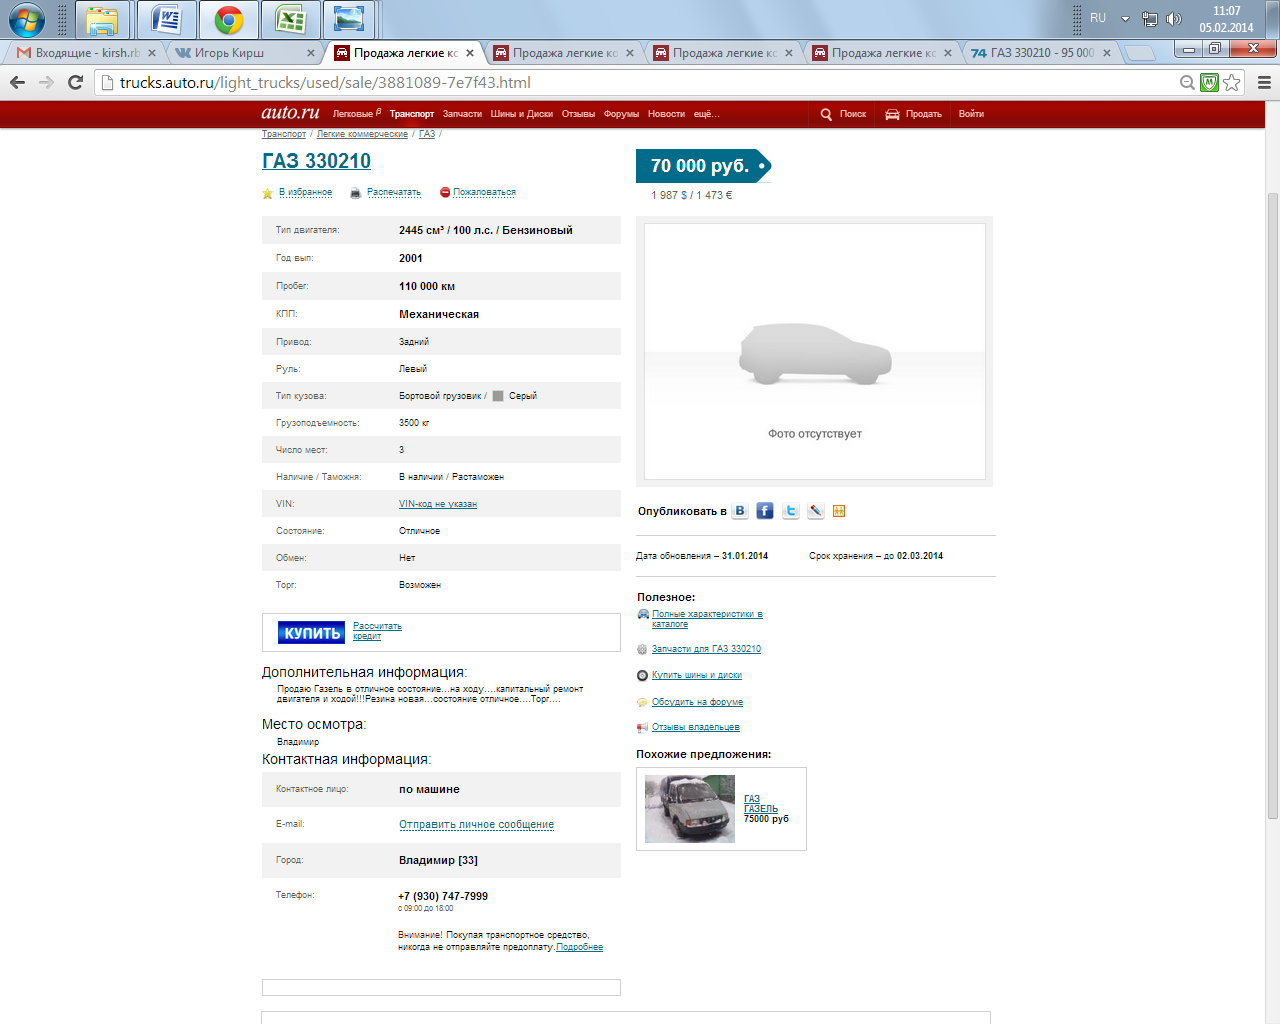Click the address bar URL field

pos(640,82)
